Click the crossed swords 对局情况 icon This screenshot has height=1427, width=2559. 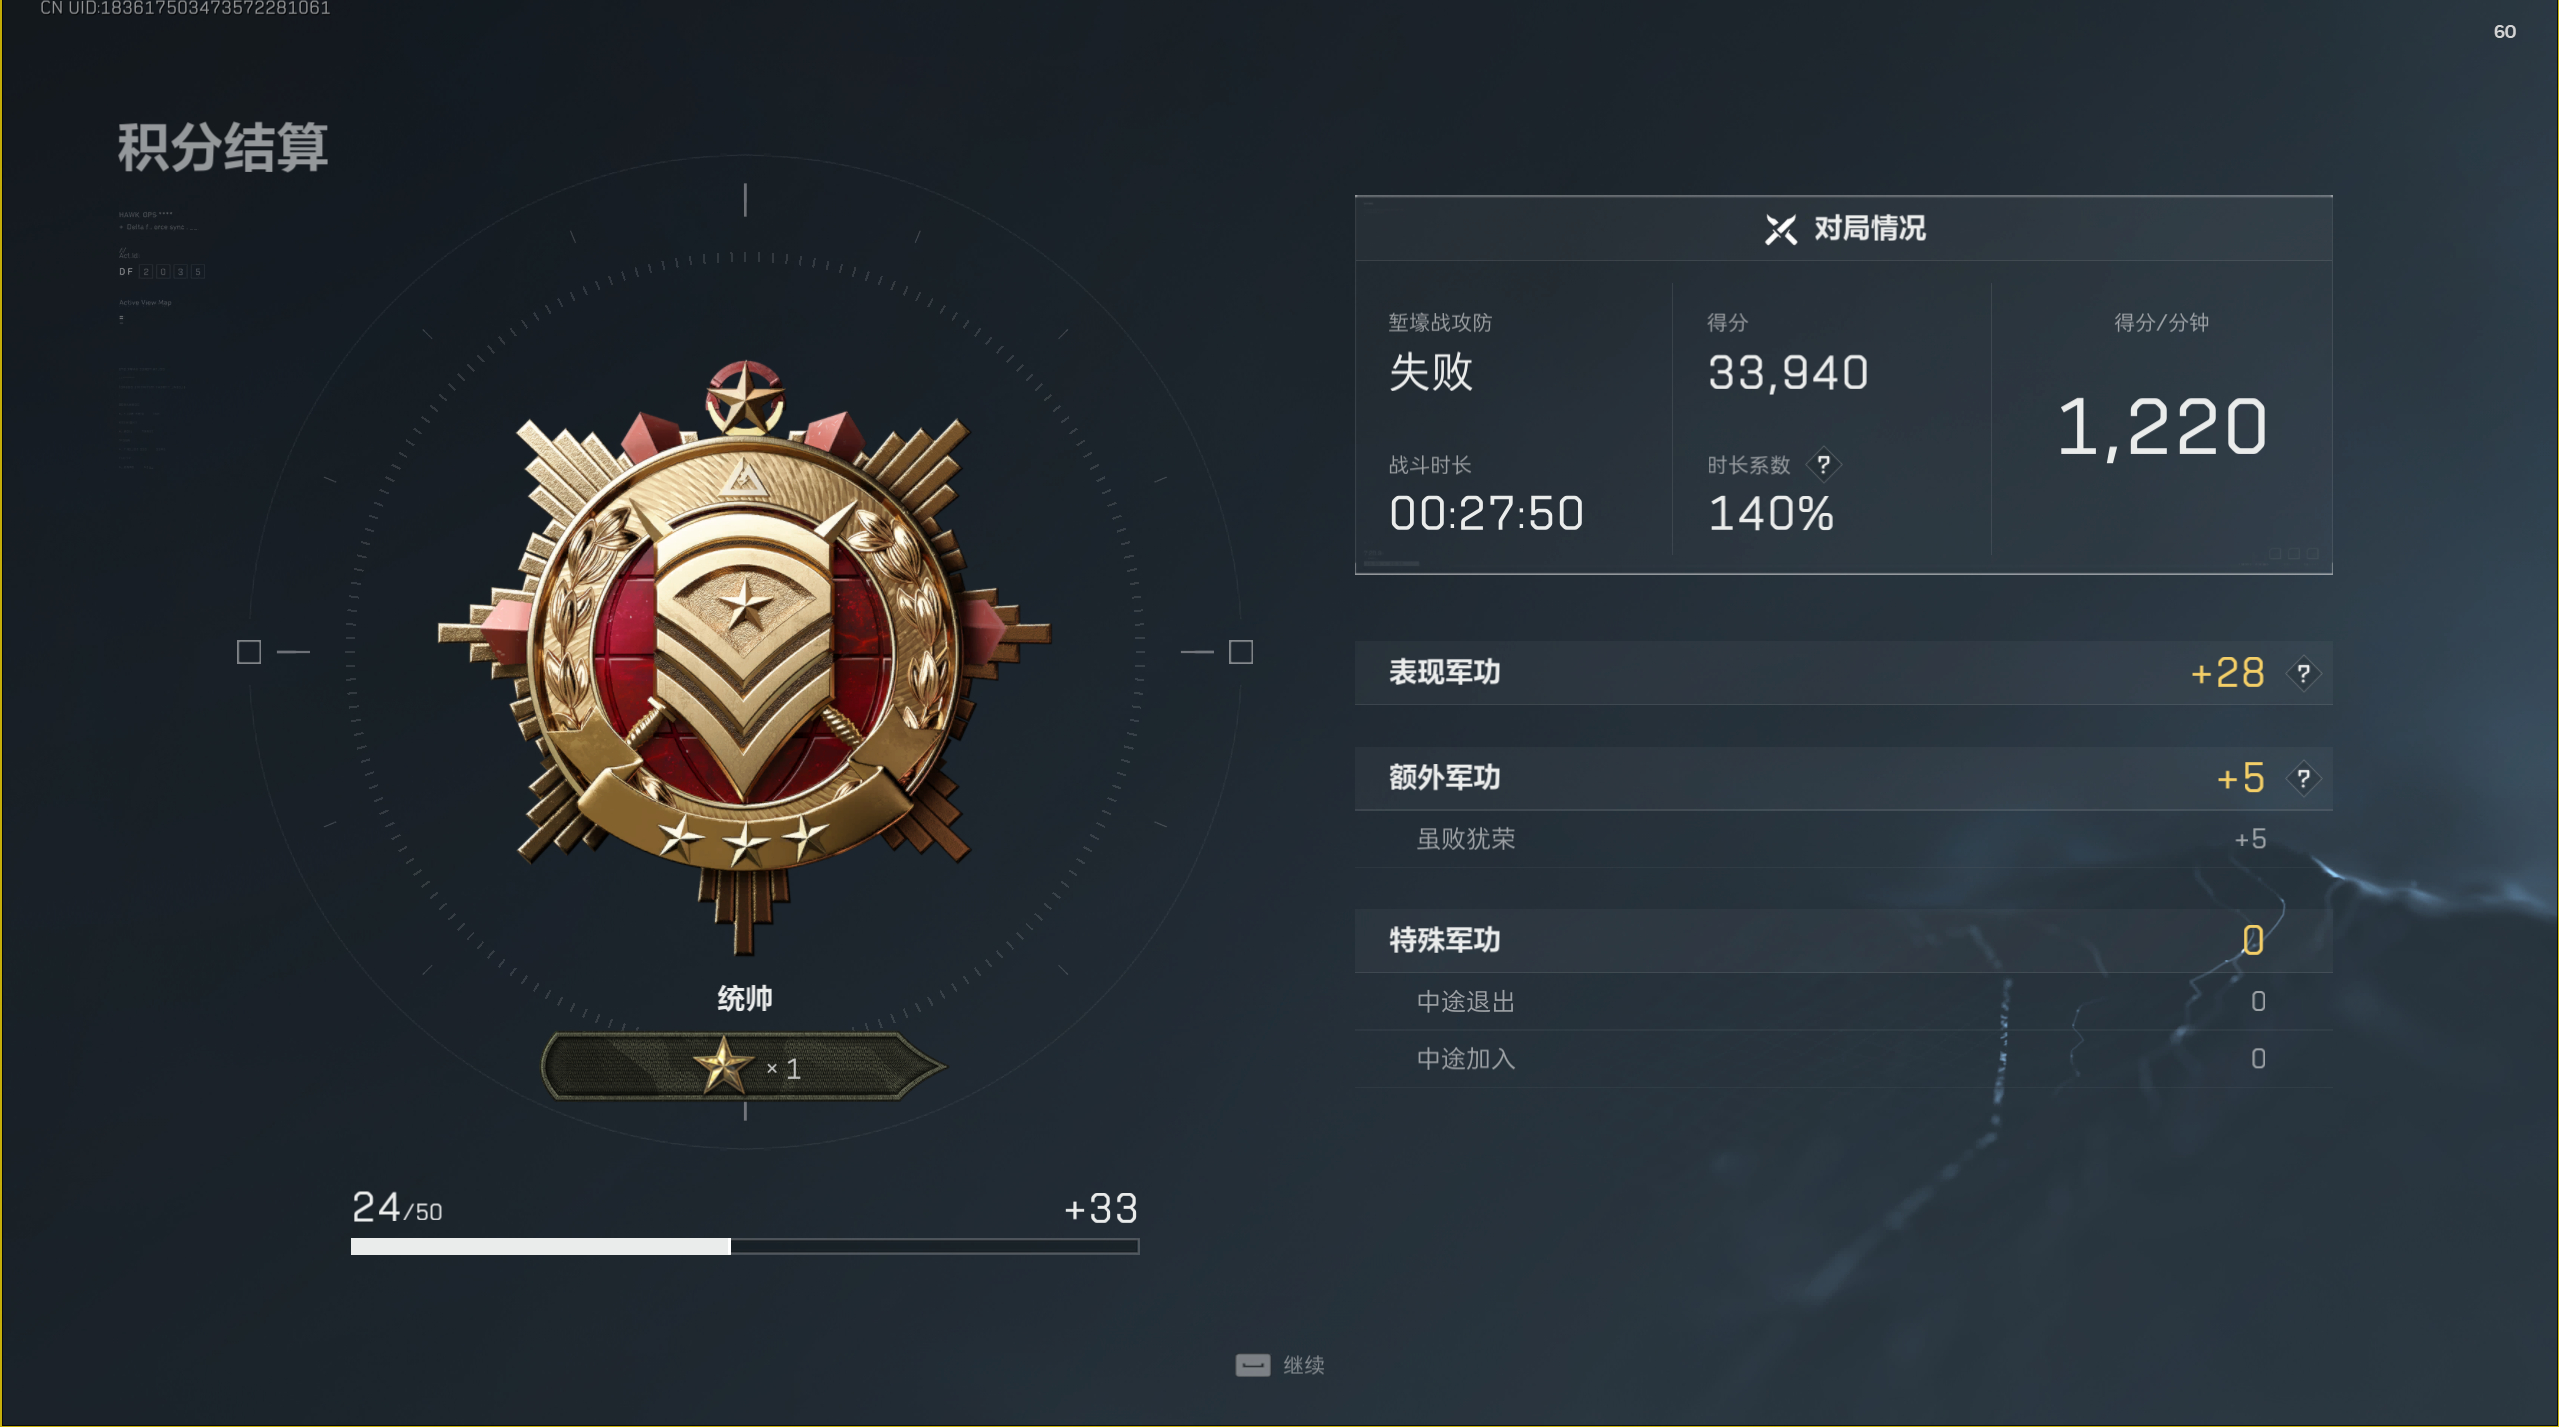pos(1780,229)
